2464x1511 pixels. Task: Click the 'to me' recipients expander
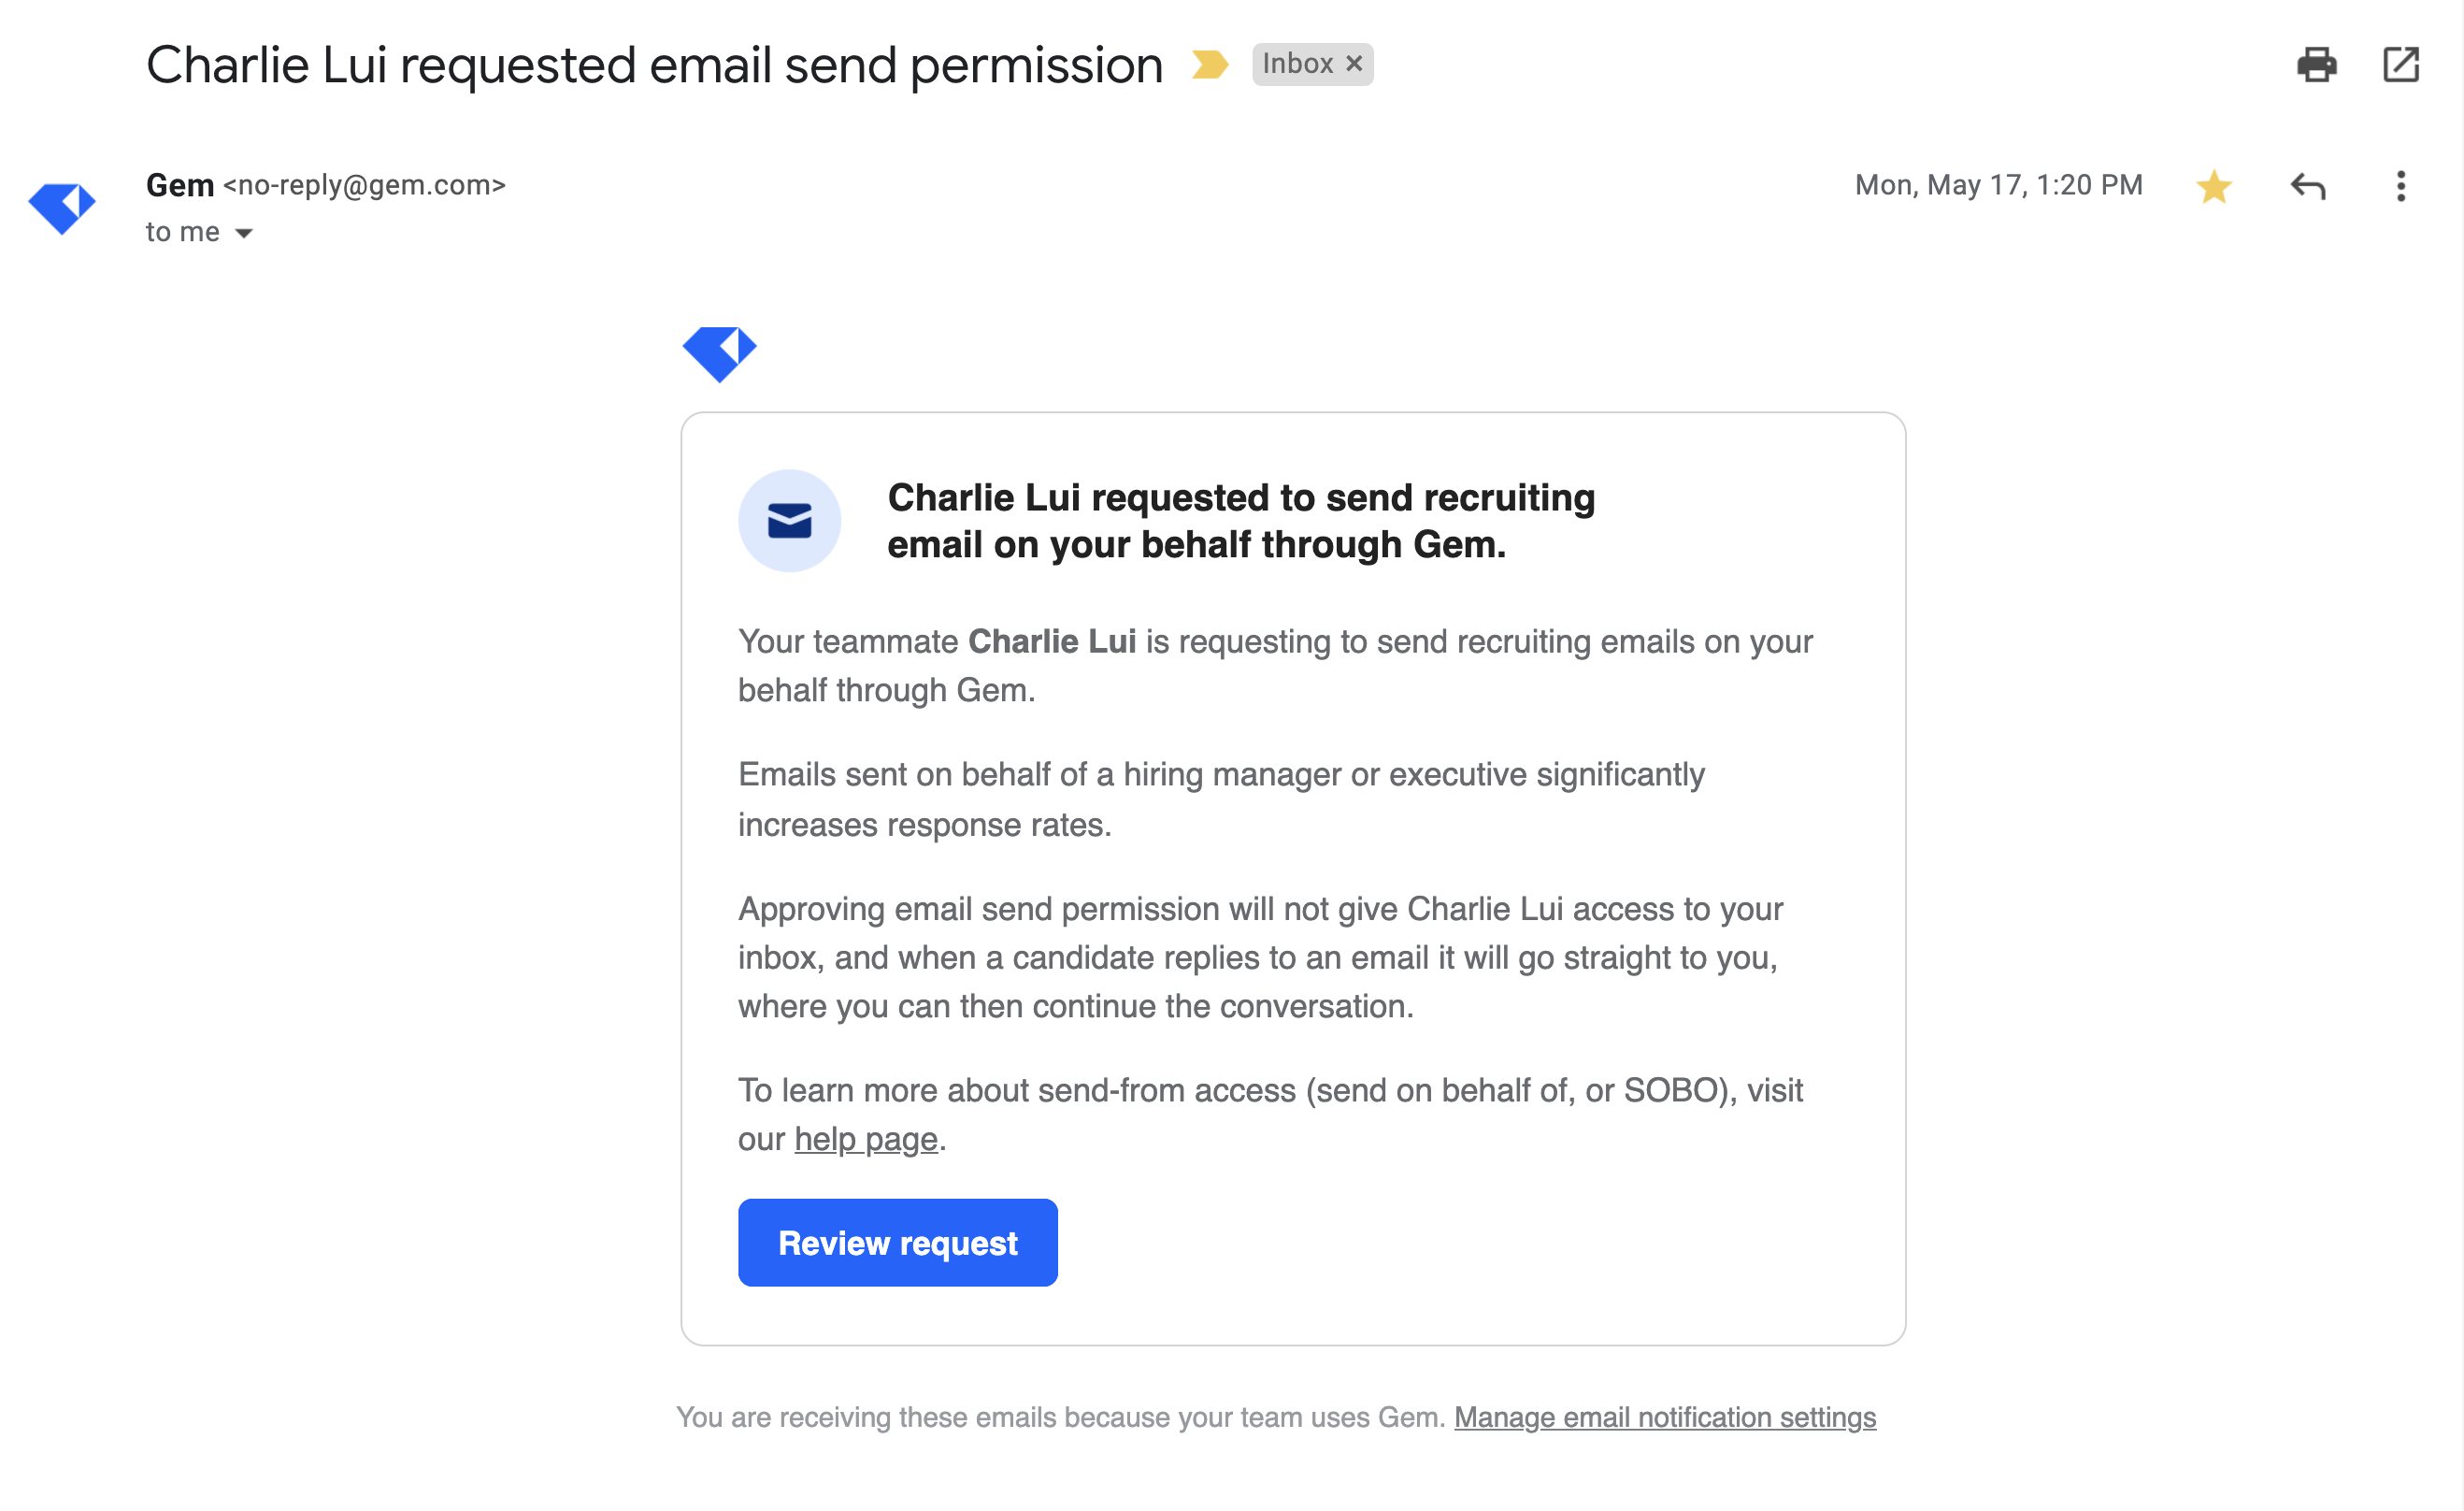245,233
